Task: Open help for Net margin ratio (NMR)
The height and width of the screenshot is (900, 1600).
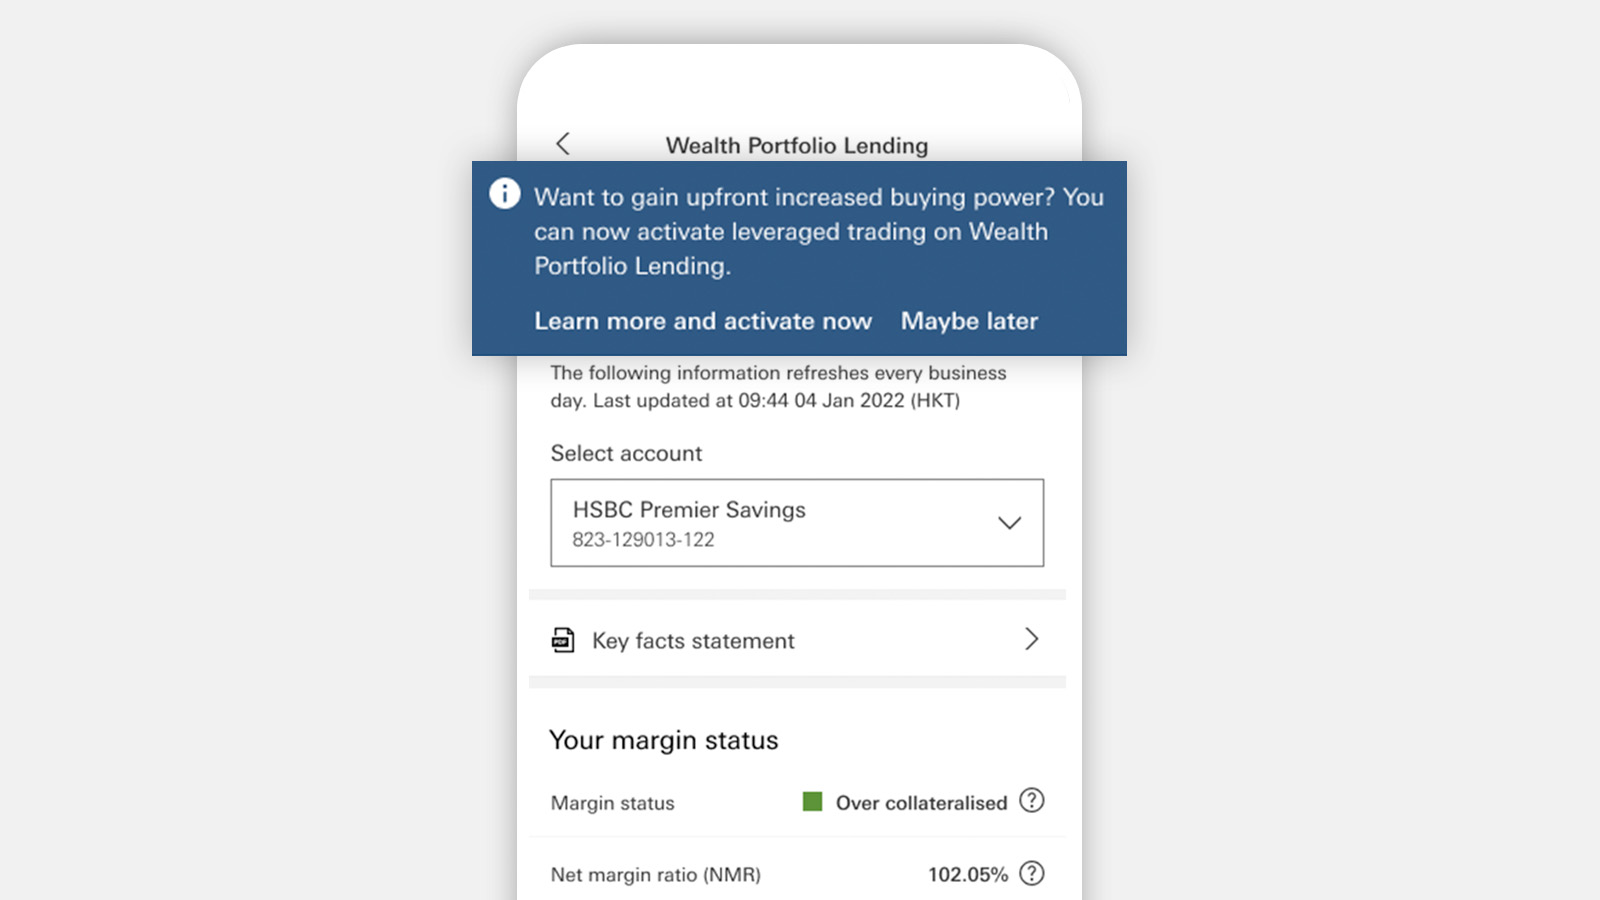Action: pos(1031,874)
